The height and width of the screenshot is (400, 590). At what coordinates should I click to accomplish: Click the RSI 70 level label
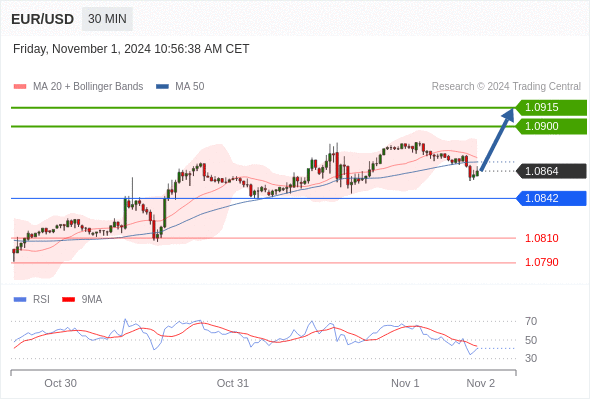click(x=531, y=321)
